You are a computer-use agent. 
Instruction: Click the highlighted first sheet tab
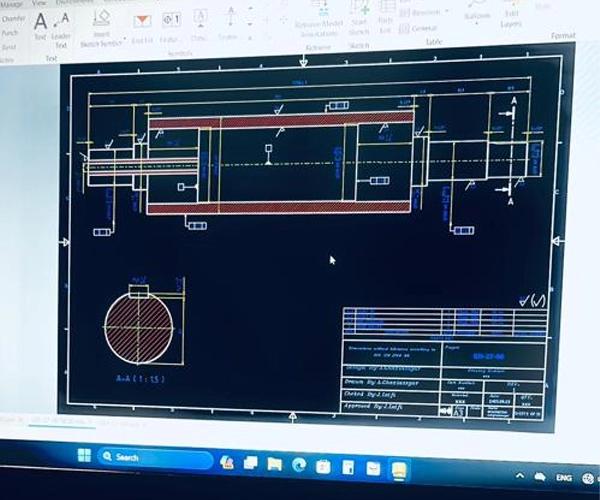[x=62, y=421]
